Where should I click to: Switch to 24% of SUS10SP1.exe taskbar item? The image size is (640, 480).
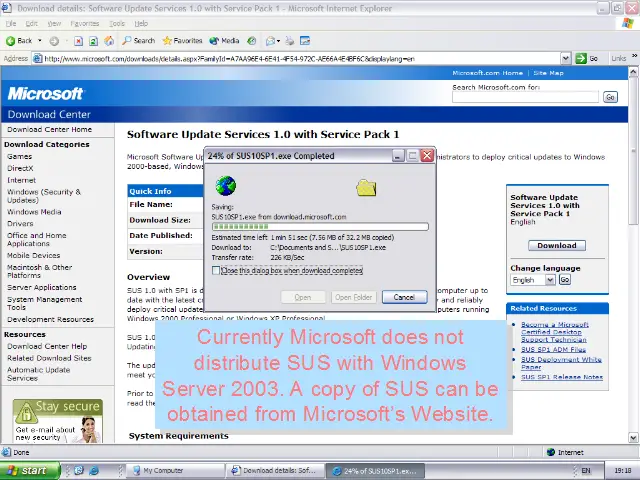376,471
